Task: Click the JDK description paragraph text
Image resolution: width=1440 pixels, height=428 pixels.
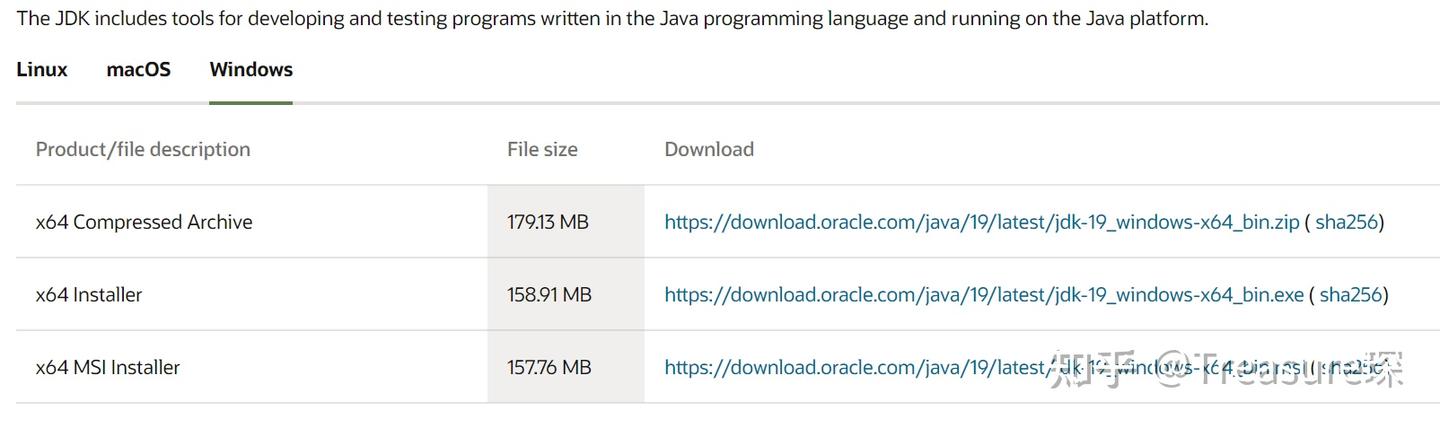Action: coord(612,18)
